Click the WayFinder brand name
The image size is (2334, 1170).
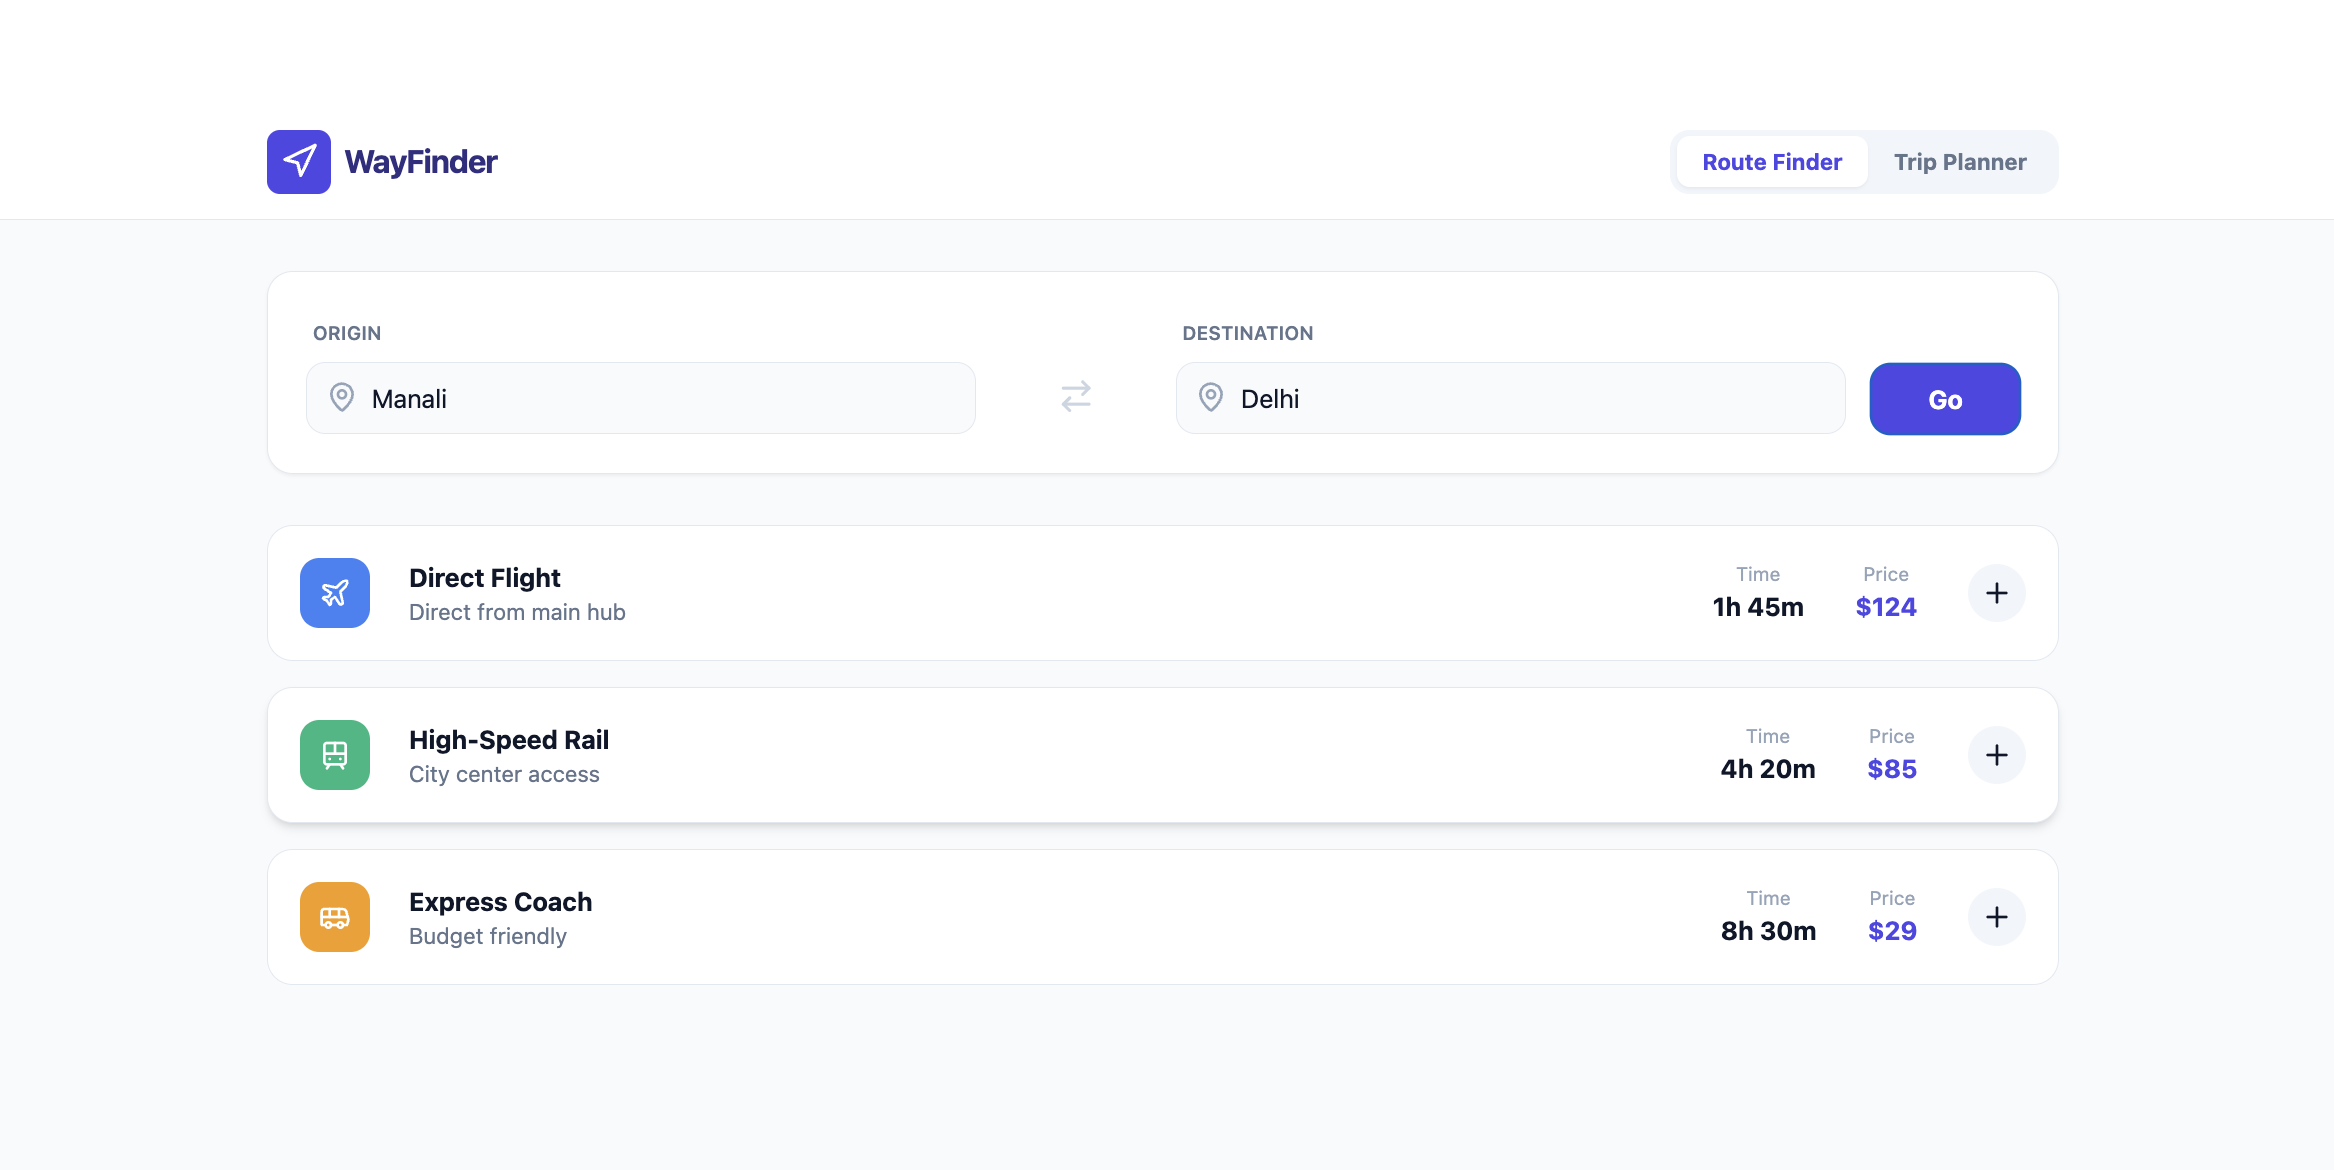click(x=421, y=162)
